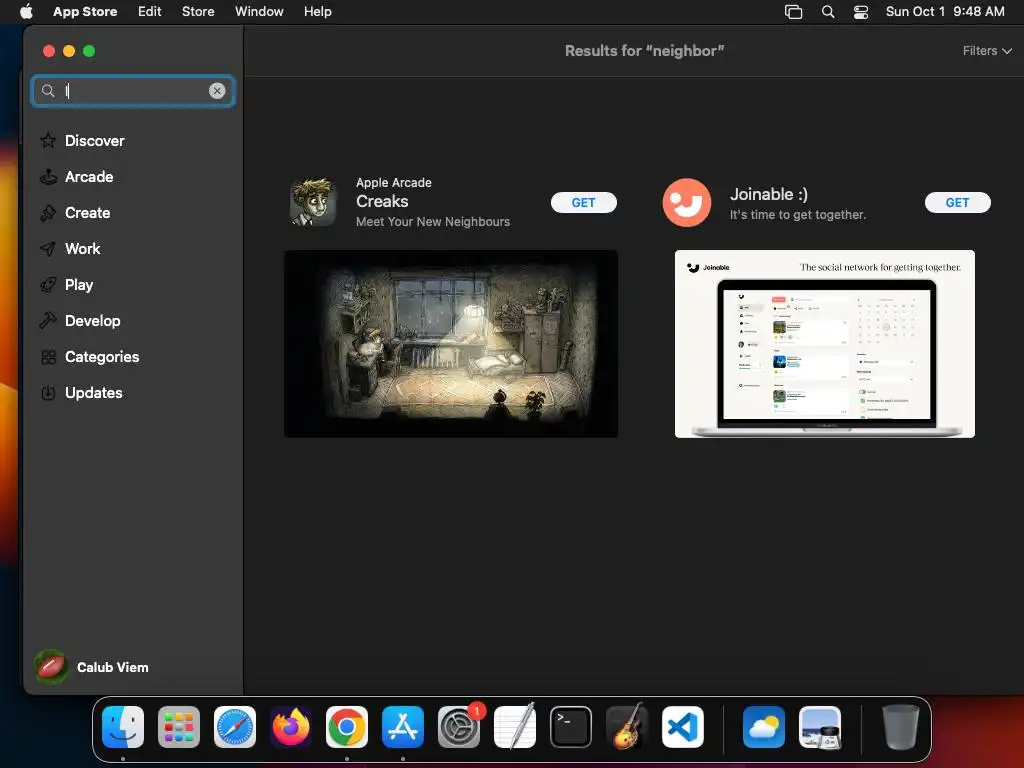
Task: Click "Meet Your New Neighbours" subtitle
Action: 433,222
